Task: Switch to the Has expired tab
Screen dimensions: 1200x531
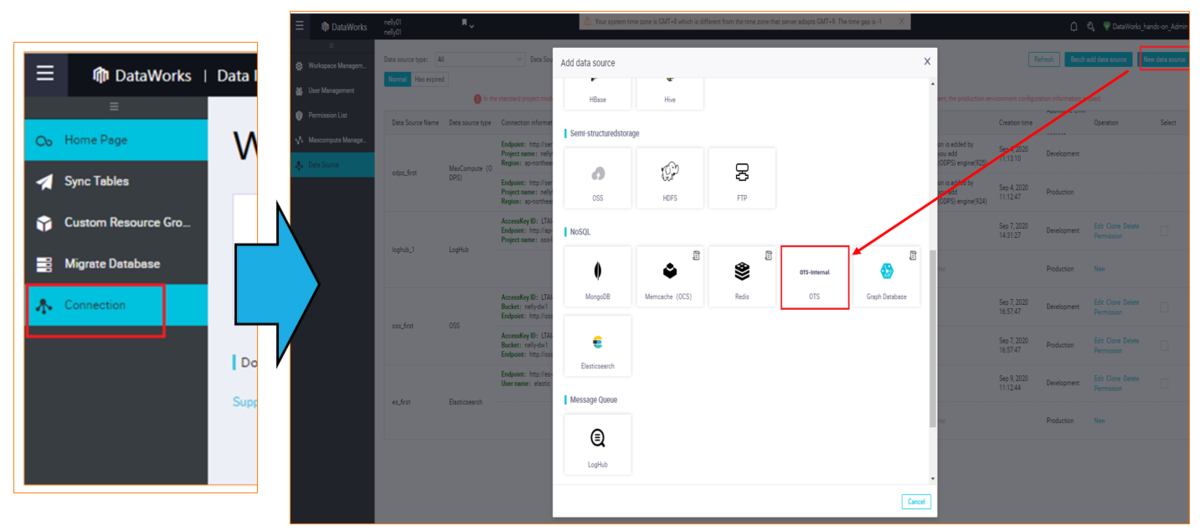Action: point(429,79)
